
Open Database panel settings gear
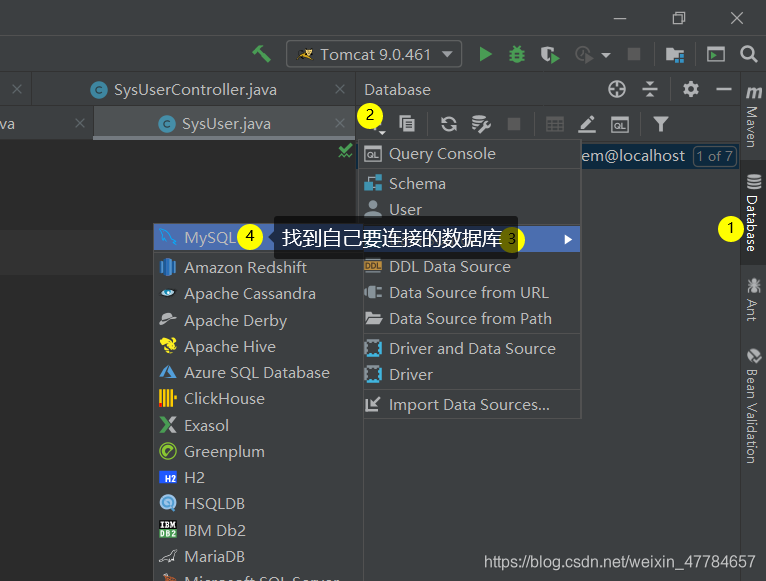pyautogui.click(x=690, y=89)
